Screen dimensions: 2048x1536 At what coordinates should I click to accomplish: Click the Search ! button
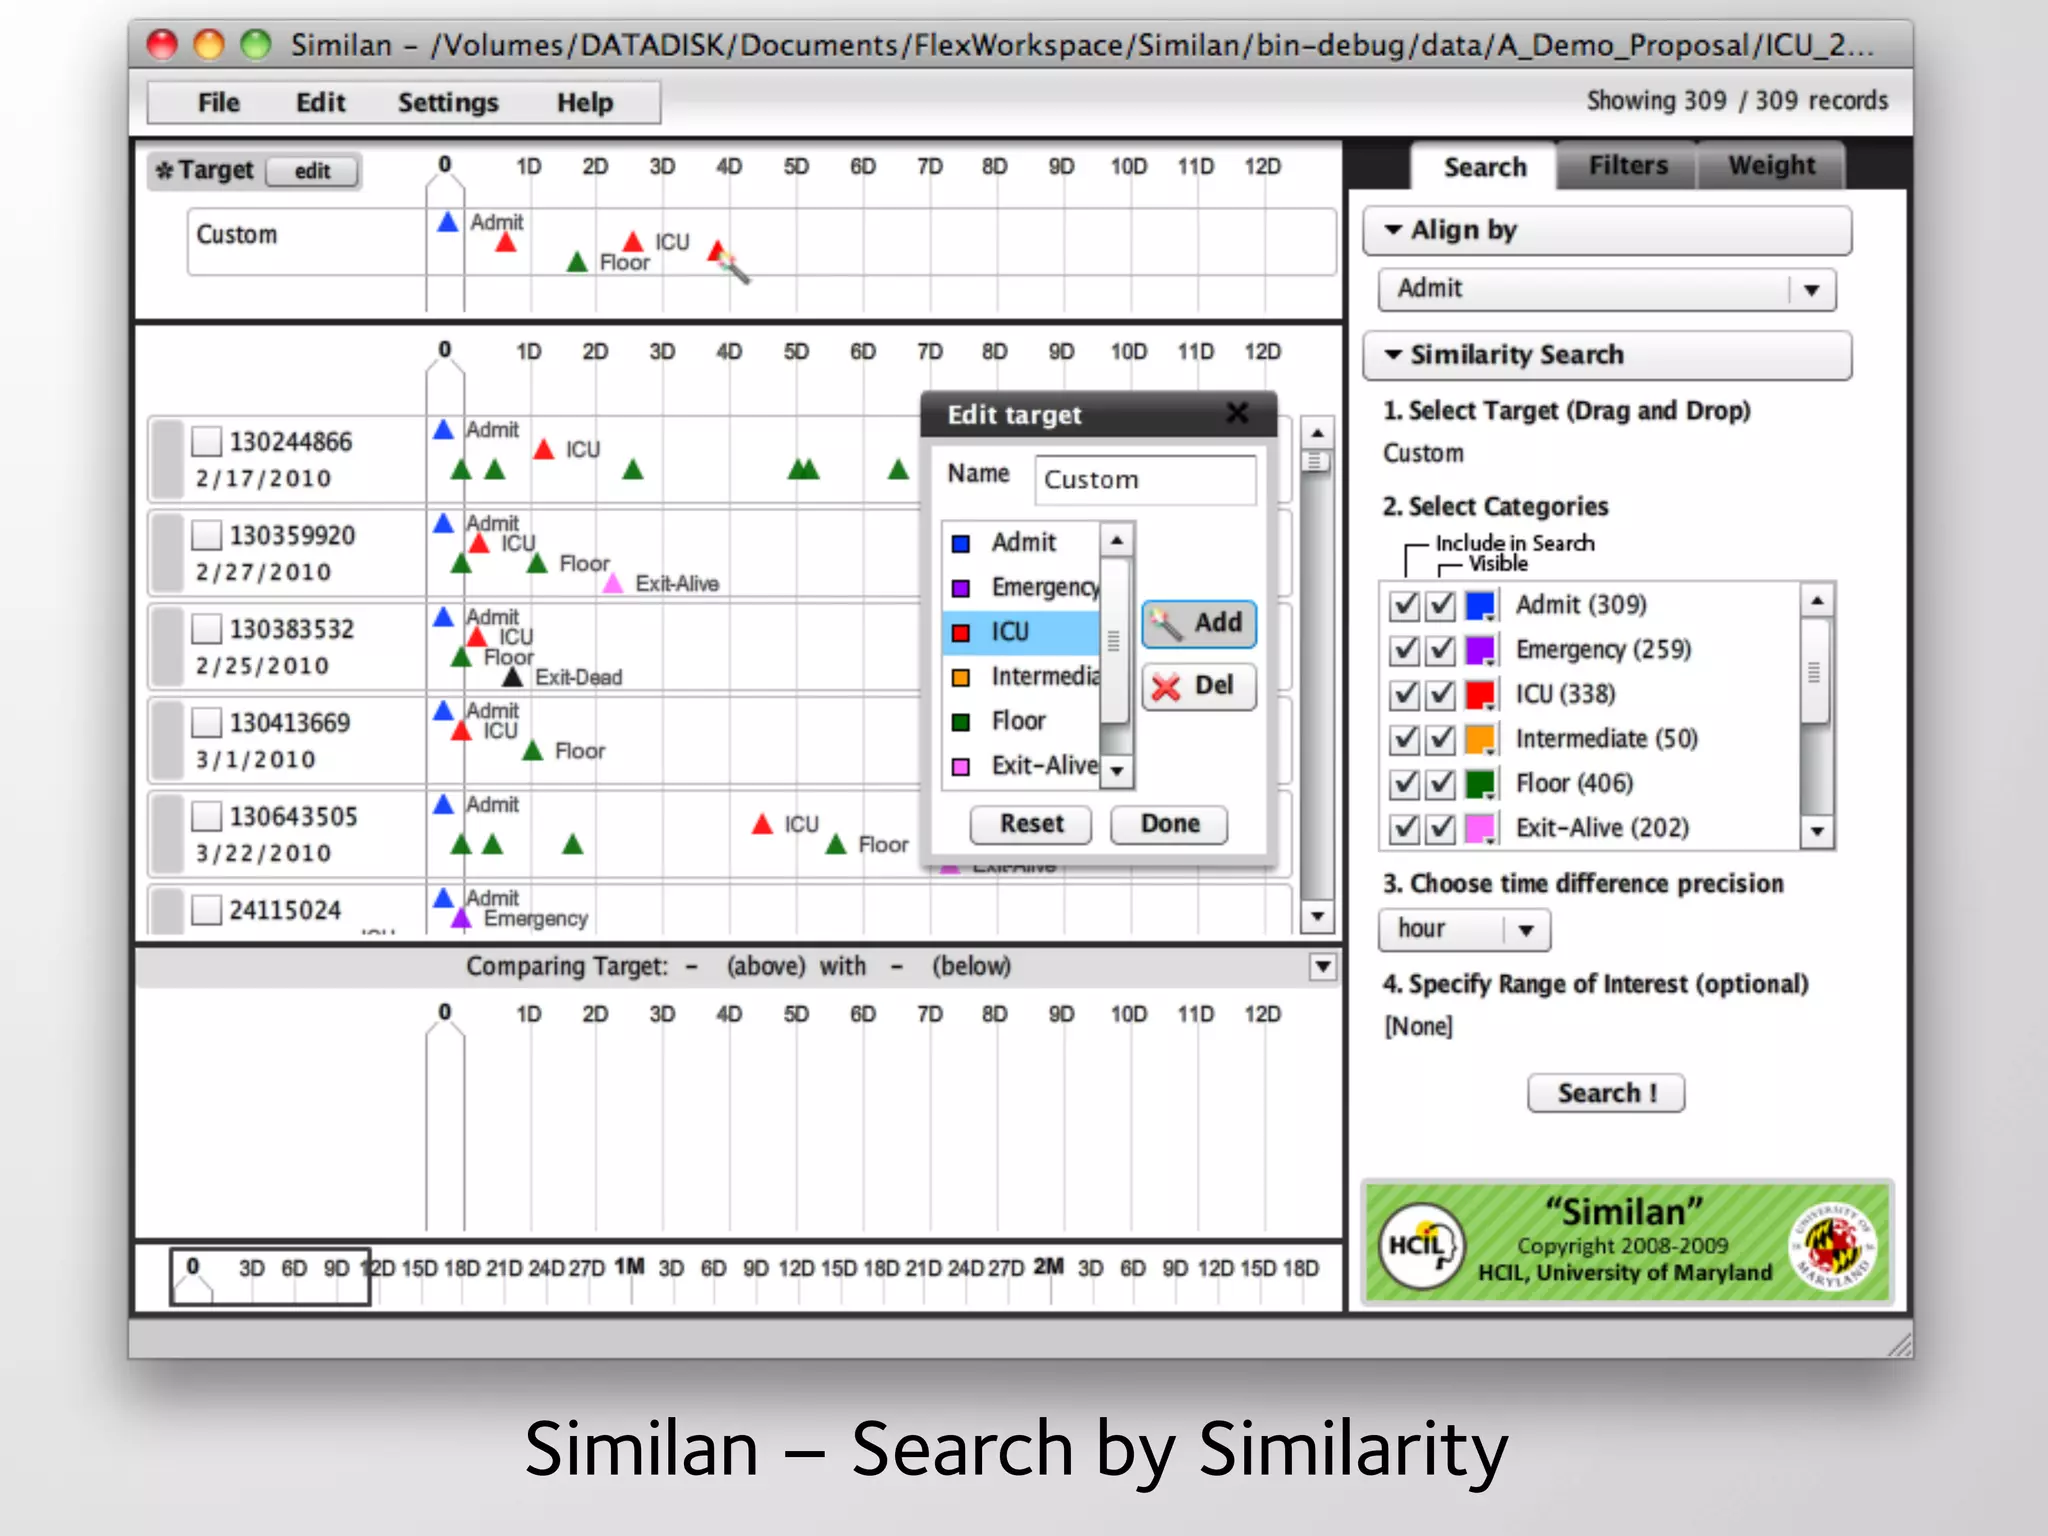click(x=1605, y=1093)
